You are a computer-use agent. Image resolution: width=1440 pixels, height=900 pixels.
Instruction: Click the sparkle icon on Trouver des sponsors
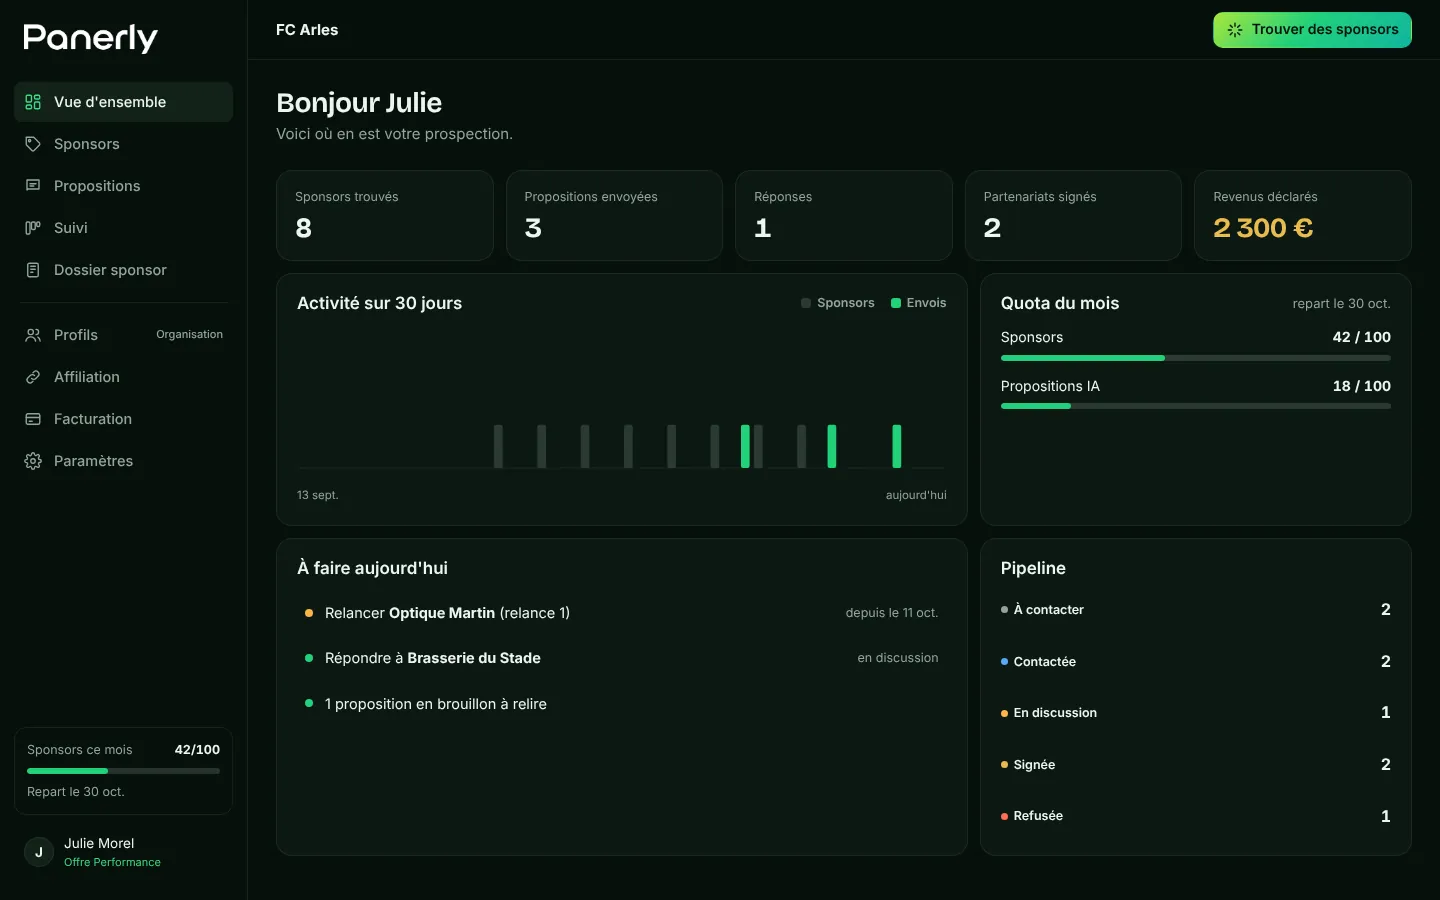point(1235,30)
